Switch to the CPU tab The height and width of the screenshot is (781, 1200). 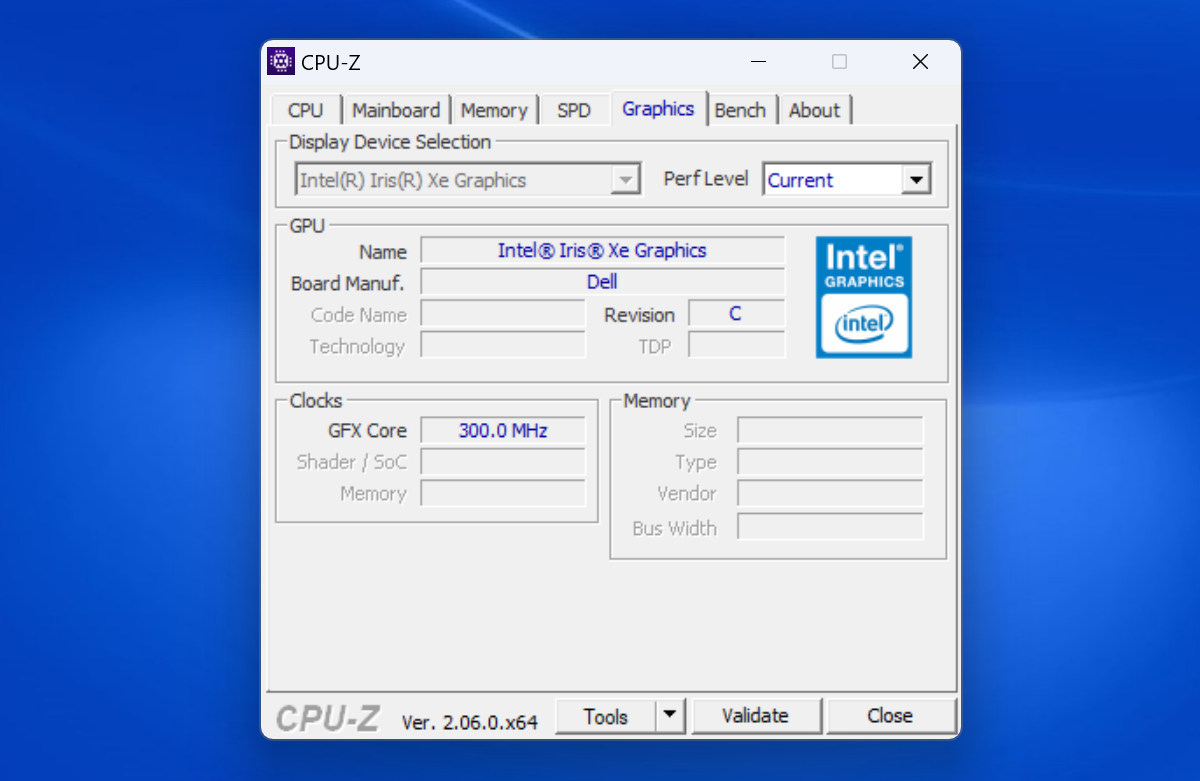click(x=305, y=110)
